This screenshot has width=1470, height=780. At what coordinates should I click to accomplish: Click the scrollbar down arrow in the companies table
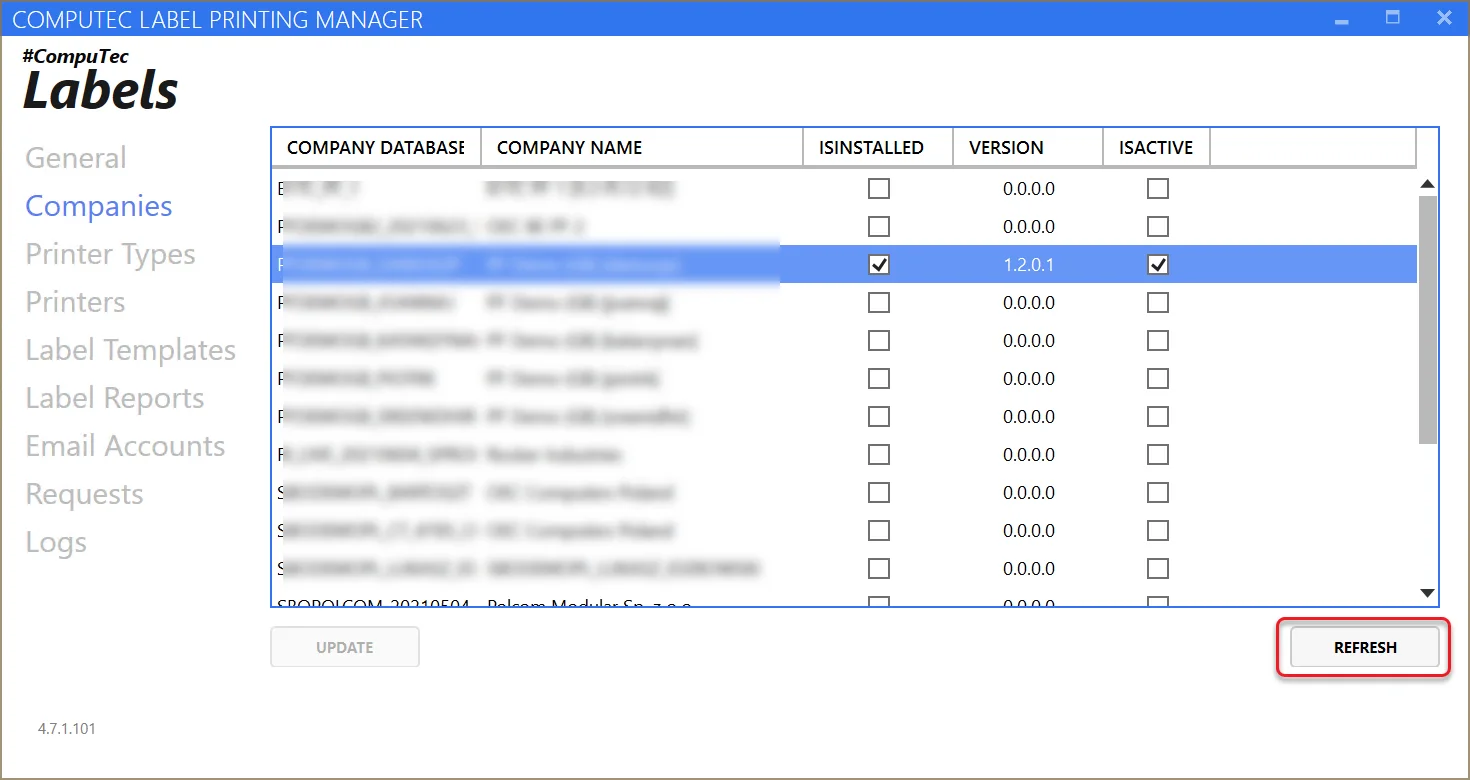coord(1427,594)
